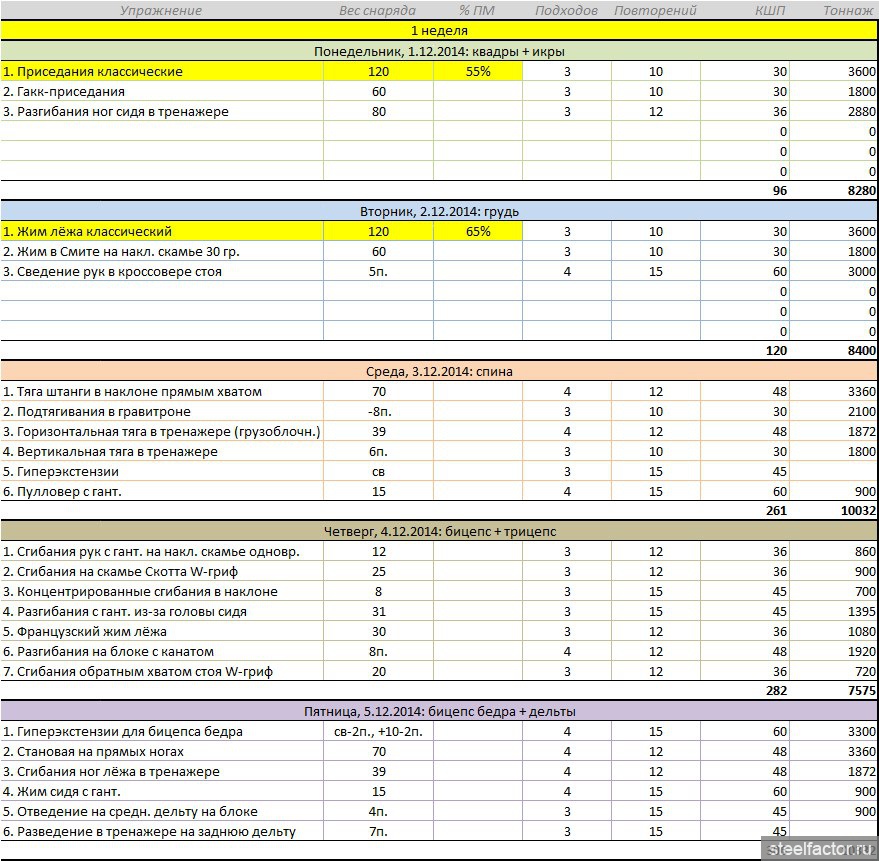Click the weight cell "8п."
The image size is (879, 861).
[x=378, y=651]
